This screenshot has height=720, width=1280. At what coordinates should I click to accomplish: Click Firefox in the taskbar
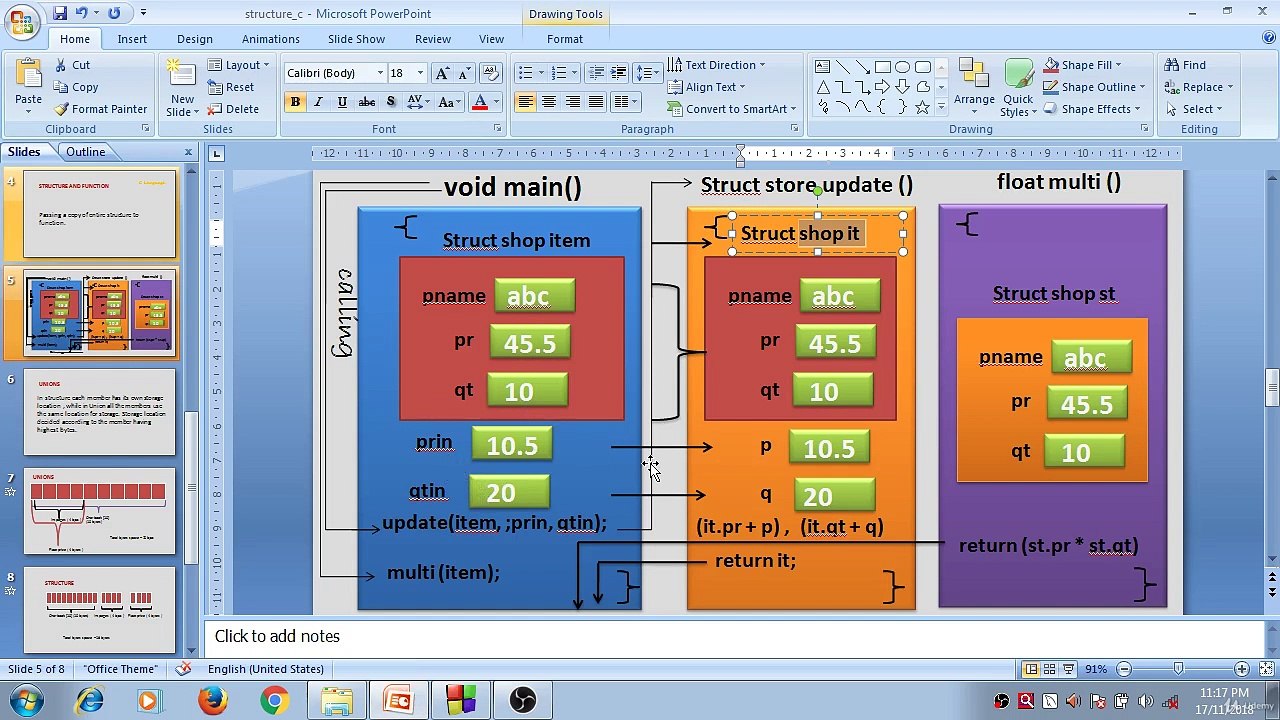pos(212,700)
